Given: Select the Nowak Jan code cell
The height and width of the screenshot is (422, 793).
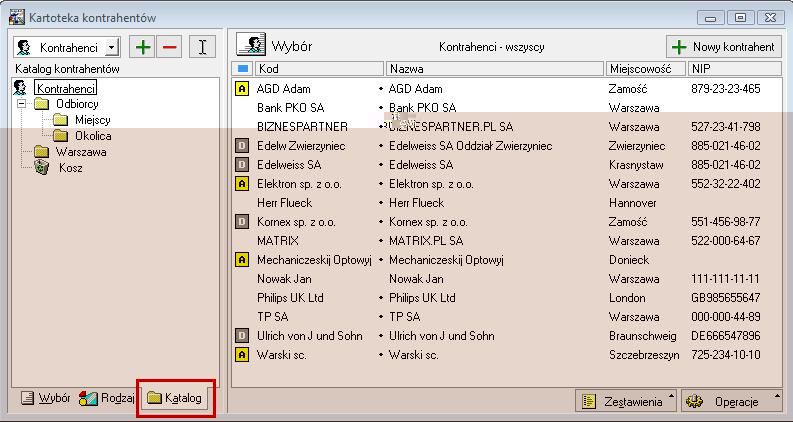Looking at the screenshot, I should (x=284, y=279).
